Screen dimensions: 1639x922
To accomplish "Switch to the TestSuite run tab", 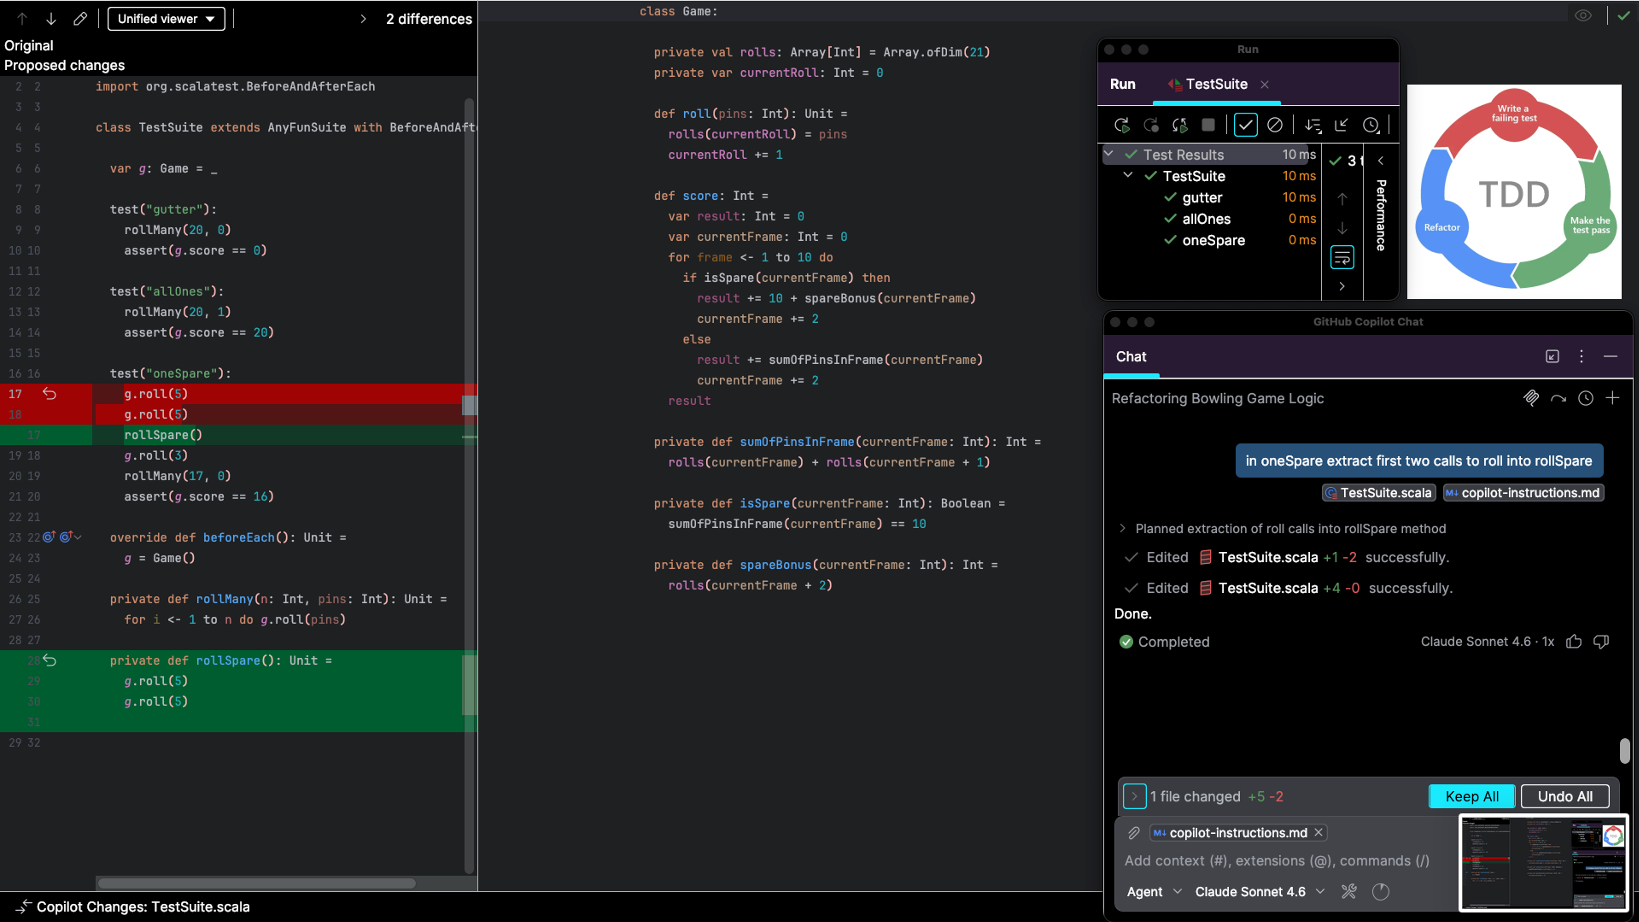I will click(1215, 84).
